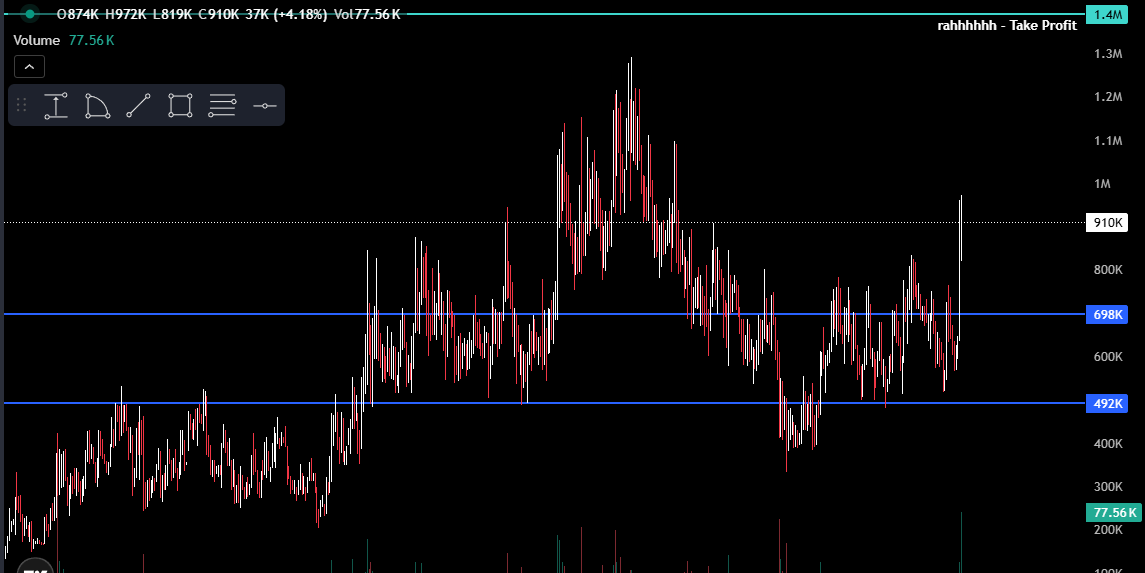The width and height of the screenshot is (1145, 573).
Task: Click the green Volume value 77.56K
Action: pyautogui.click(x=91, y=40)
